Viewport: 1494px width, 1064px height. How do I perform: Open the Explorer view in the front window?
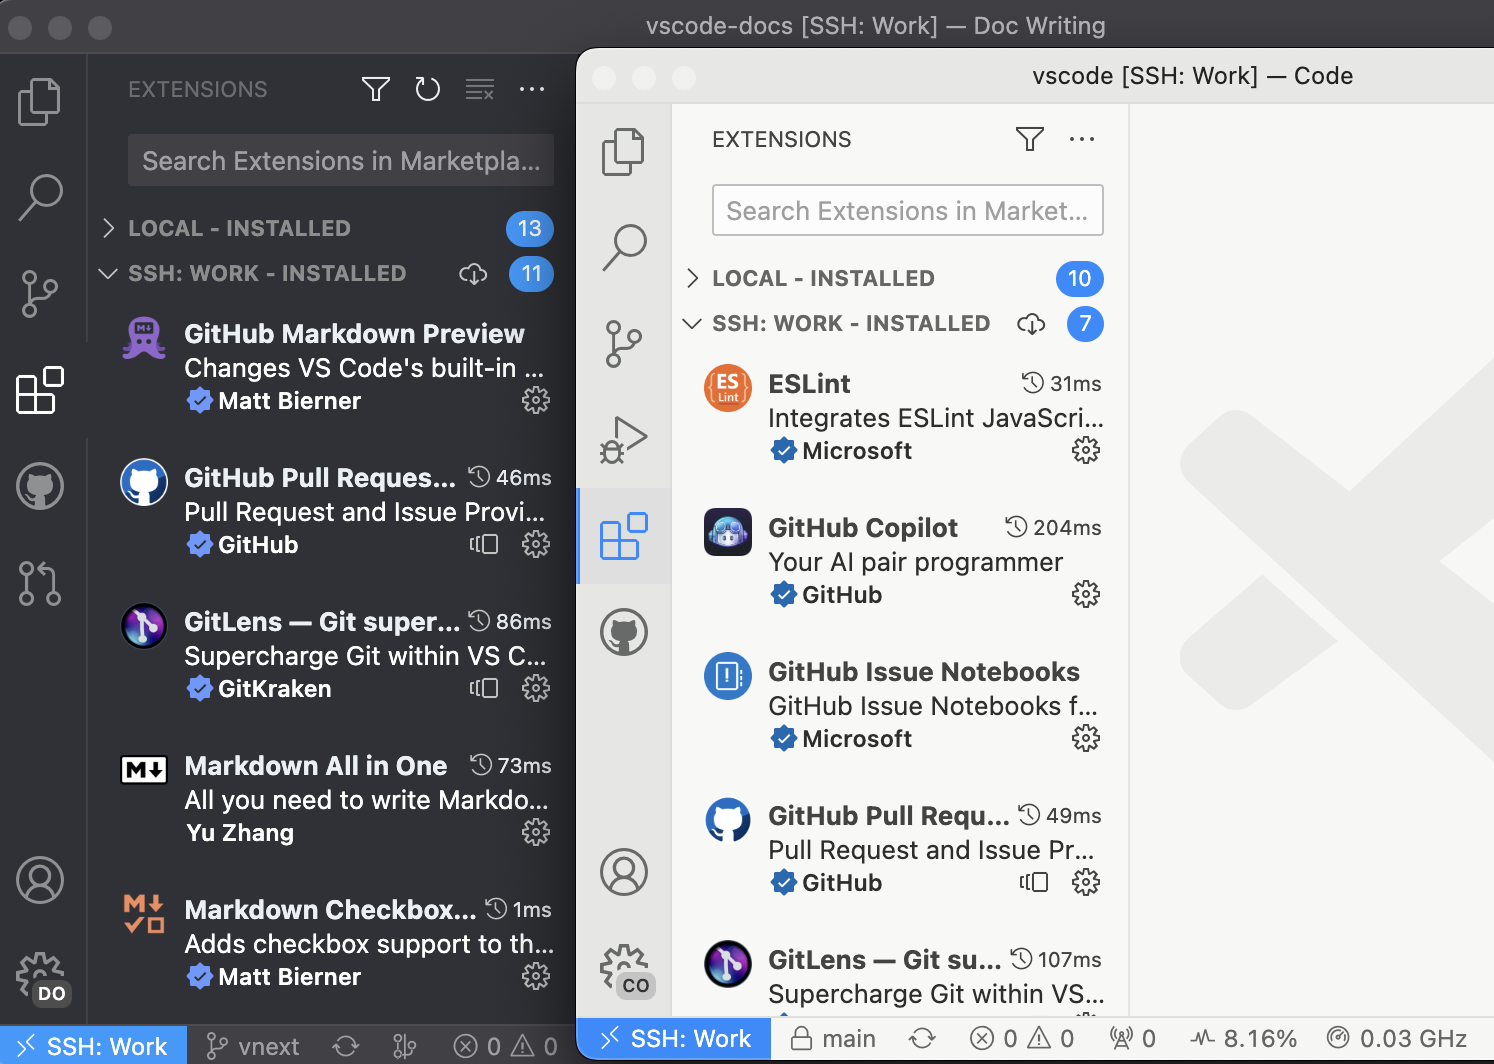pos(624,151)
